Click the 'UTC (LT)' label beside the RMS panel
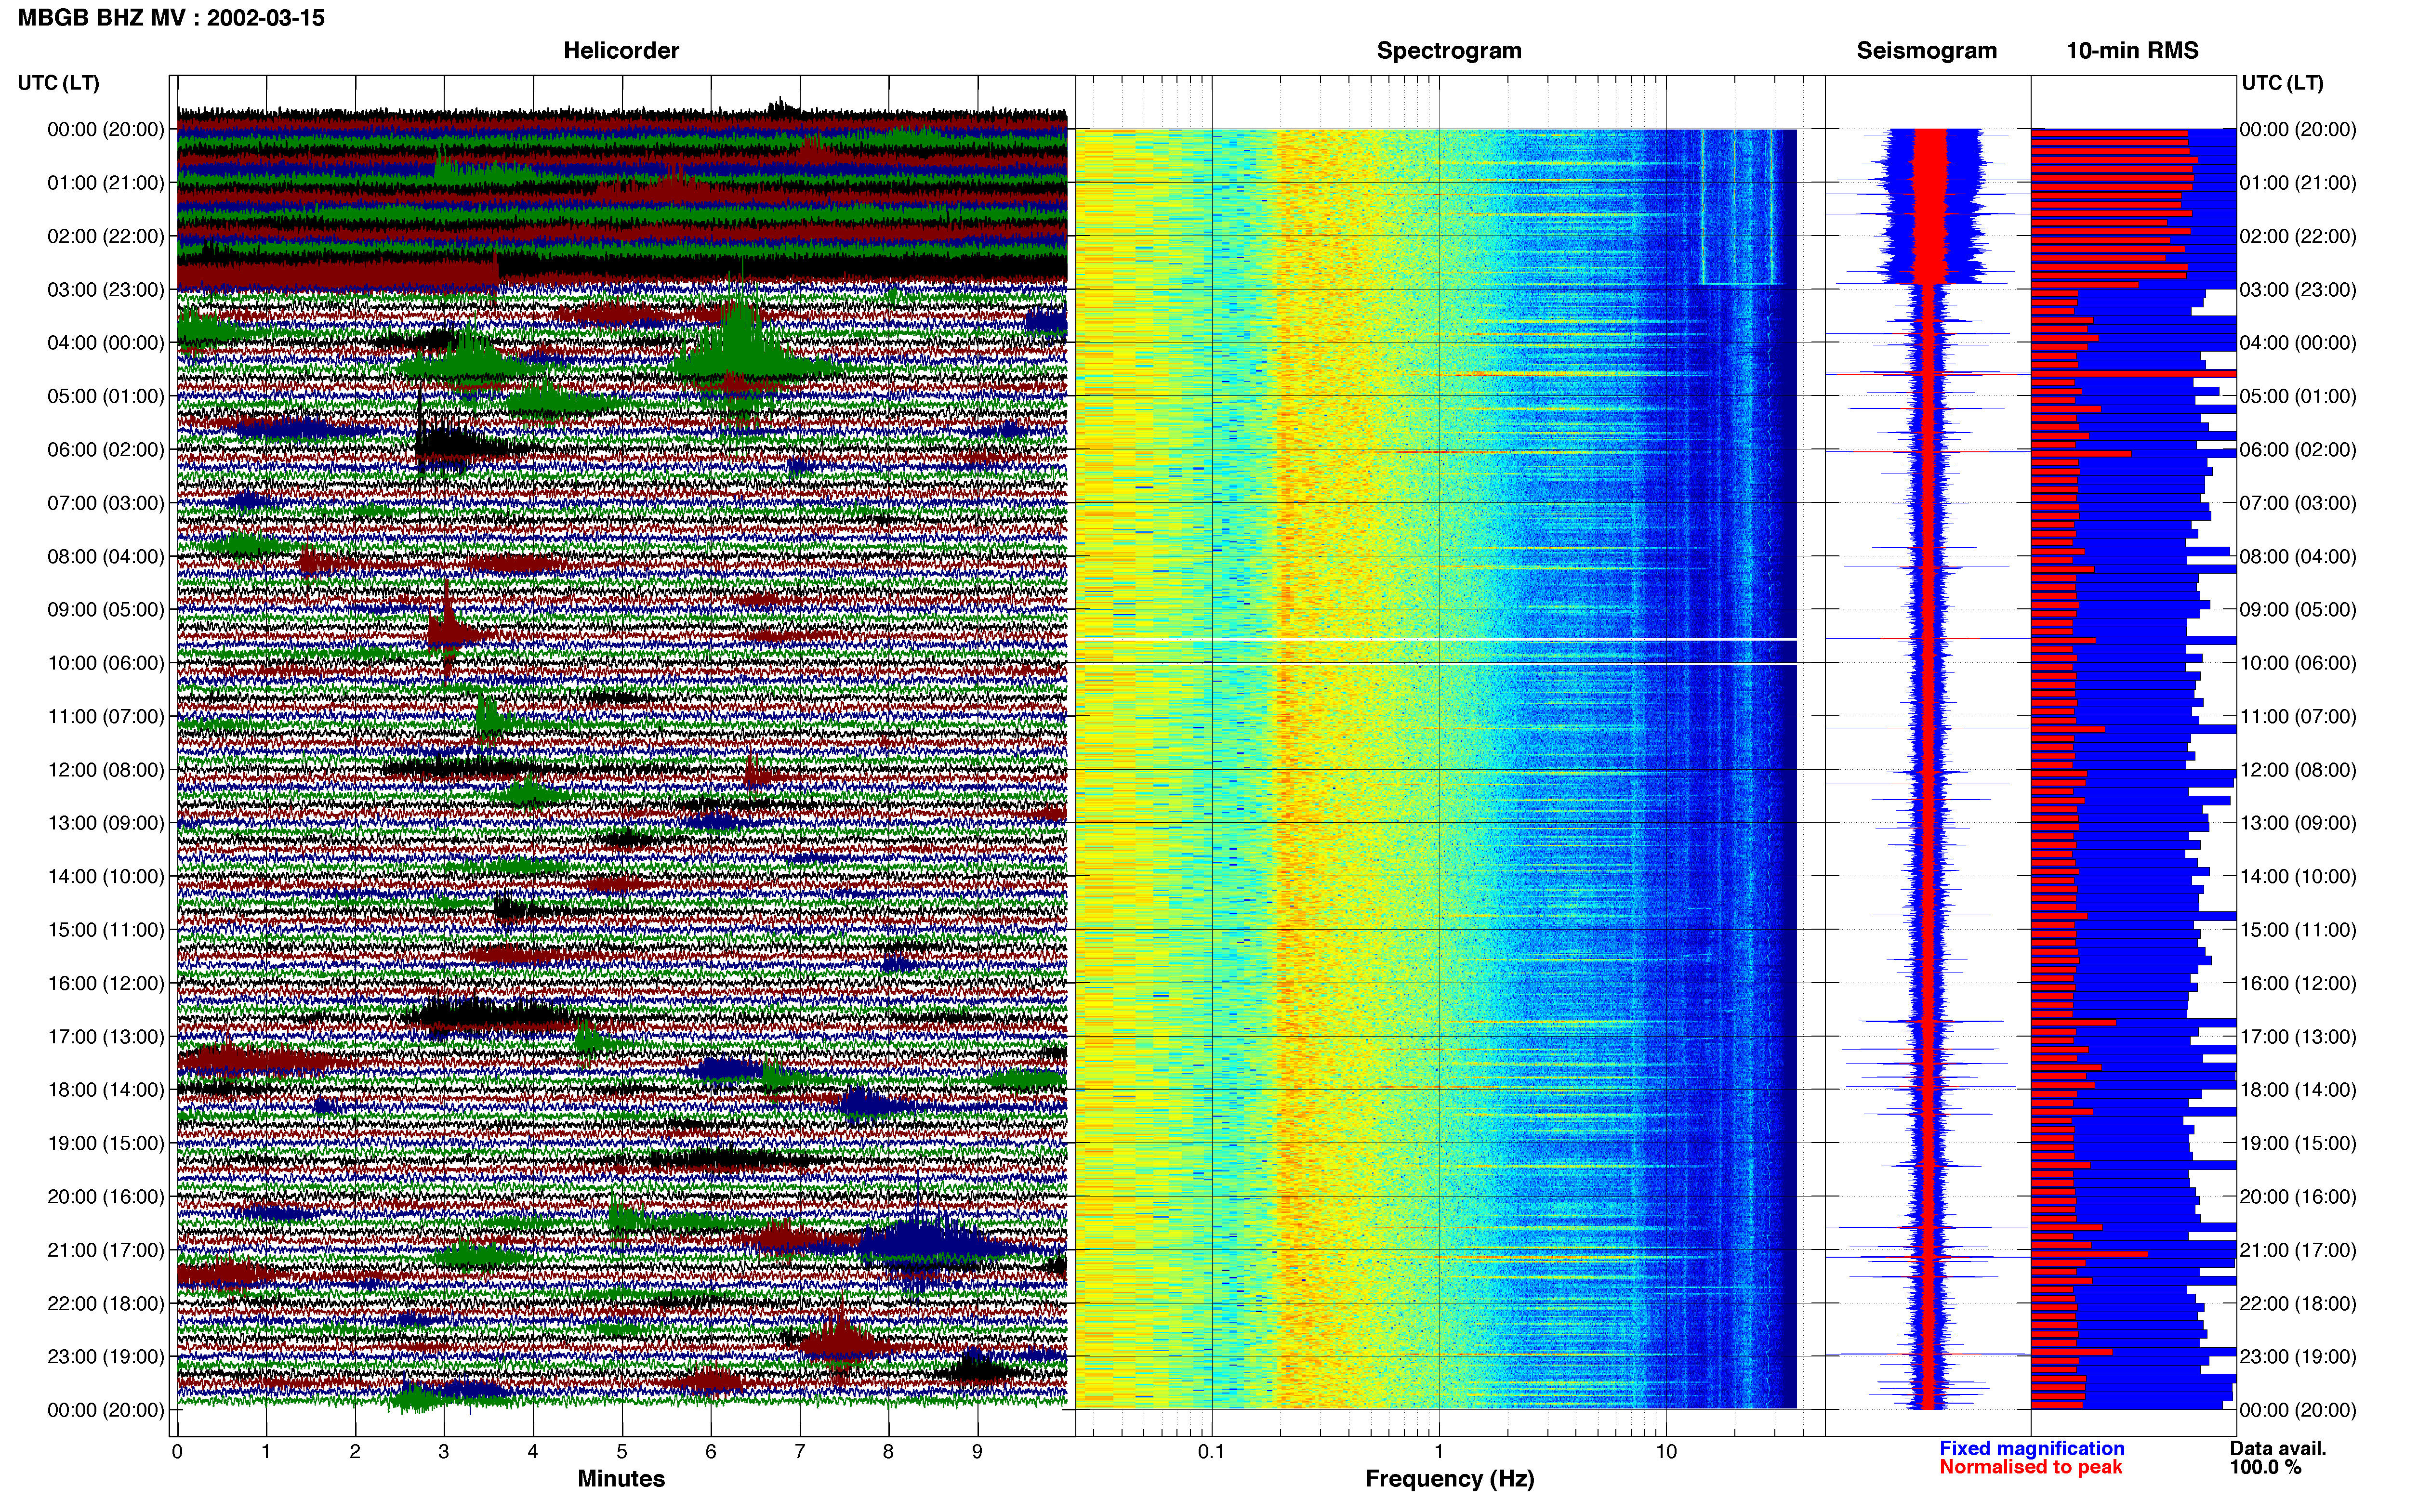 pyautogui.click(x=2283, y=83)
